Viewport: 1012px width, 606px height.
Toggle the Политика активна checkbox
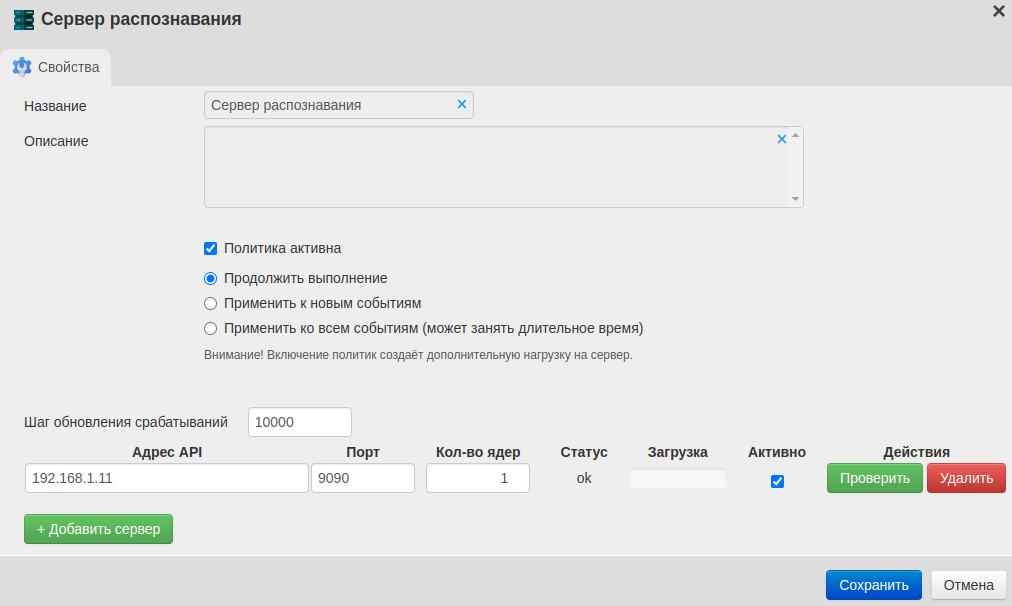pos(210,248)
